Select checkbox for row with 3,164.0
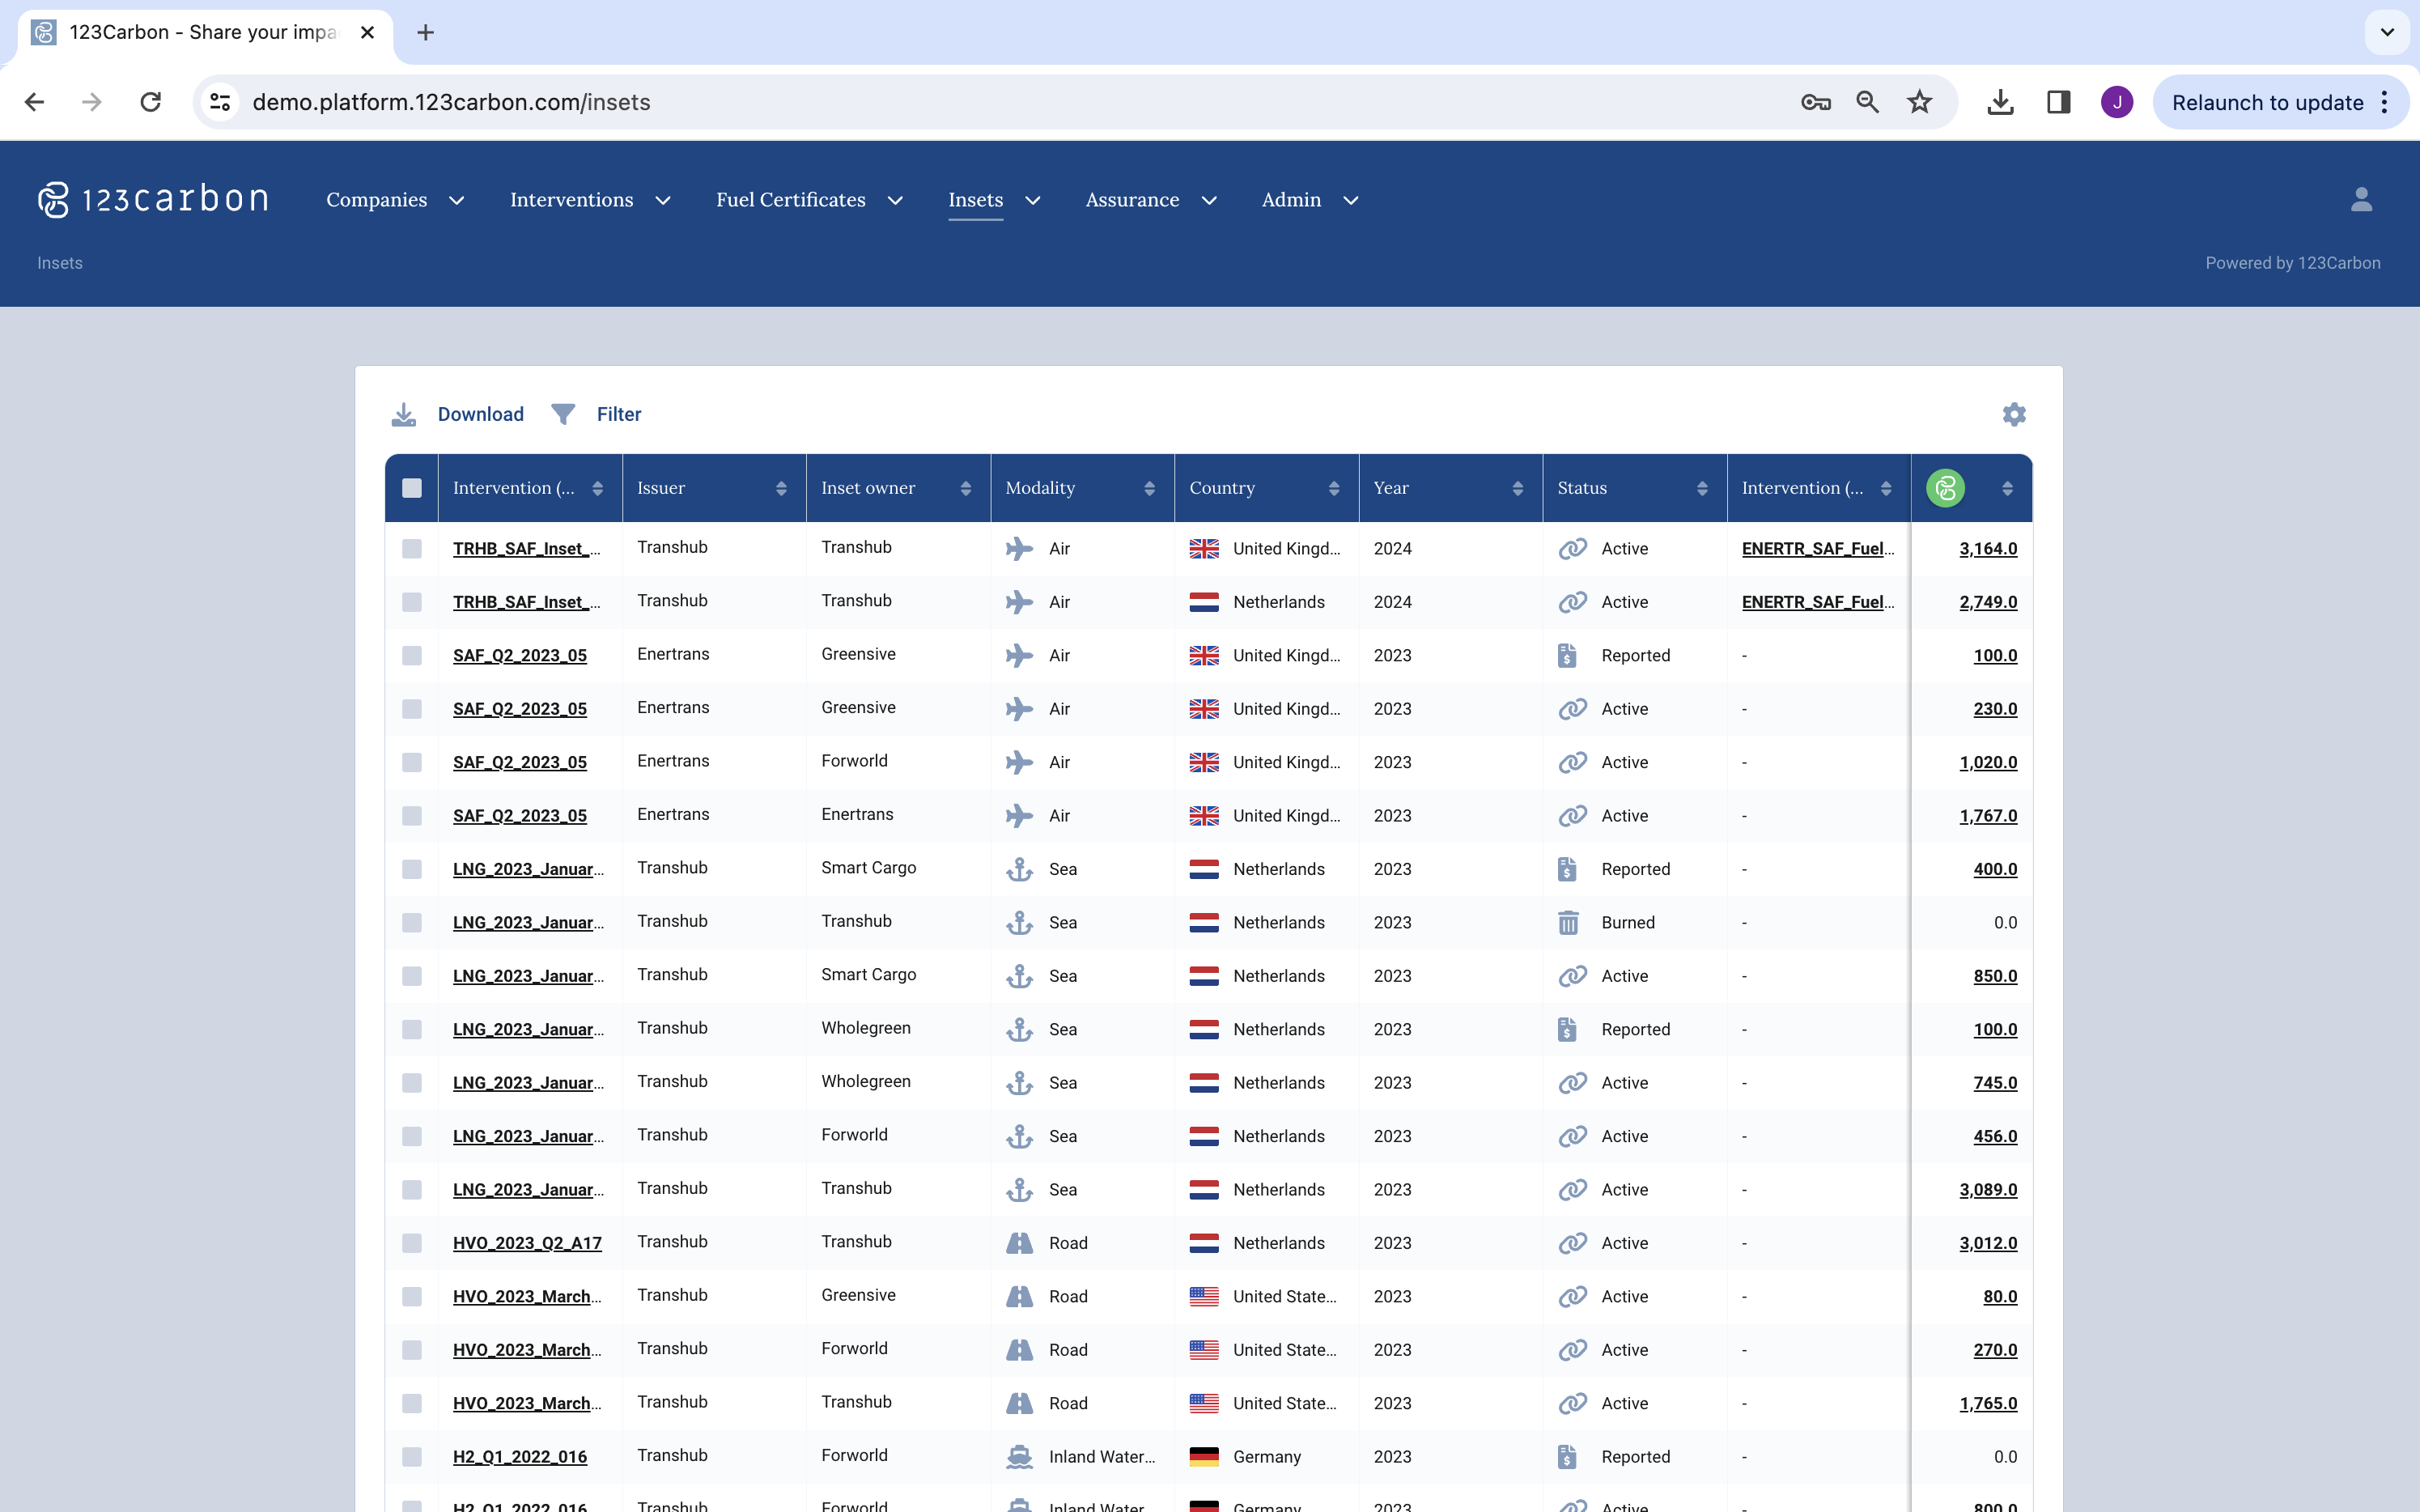This screenshot has width=2420, height=1512. point(412,549)
